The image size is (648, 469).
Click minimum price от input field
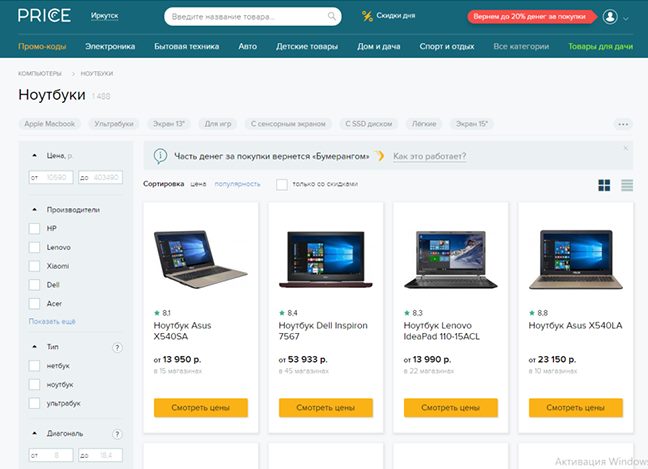[51, 177]
